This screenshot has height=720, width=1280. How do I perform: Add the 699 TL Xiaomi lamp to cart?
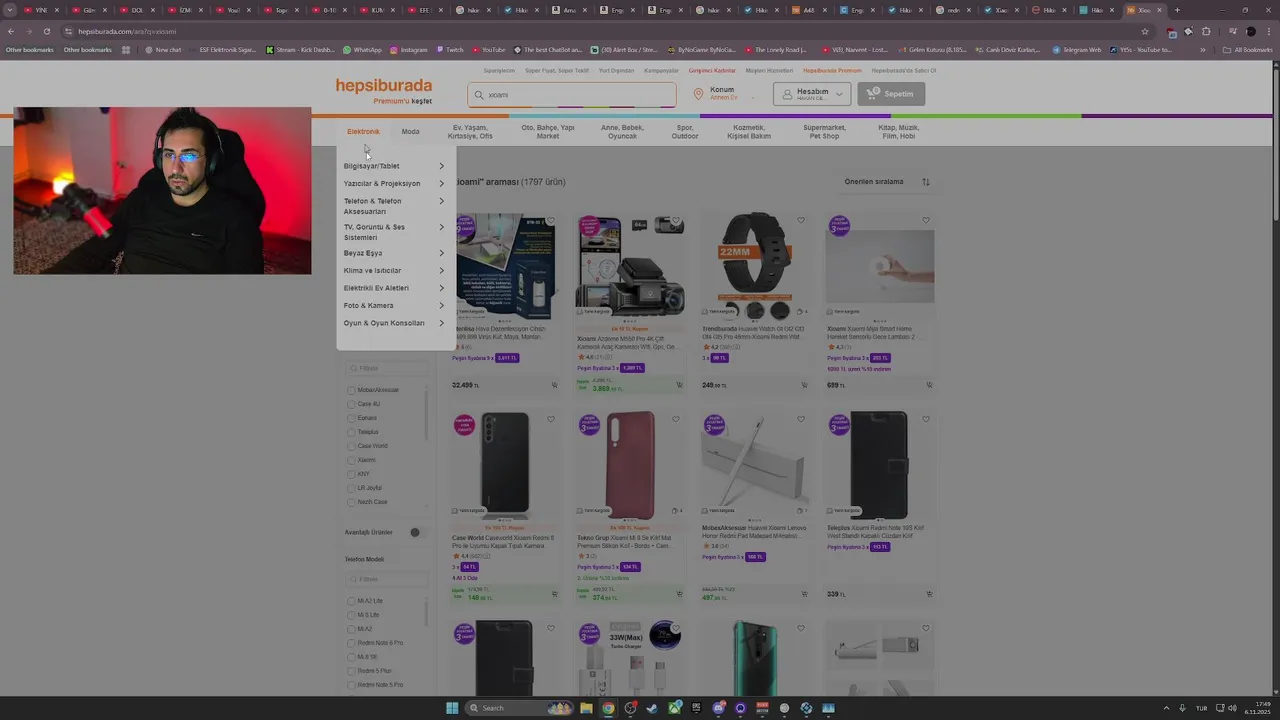[929, 385]
